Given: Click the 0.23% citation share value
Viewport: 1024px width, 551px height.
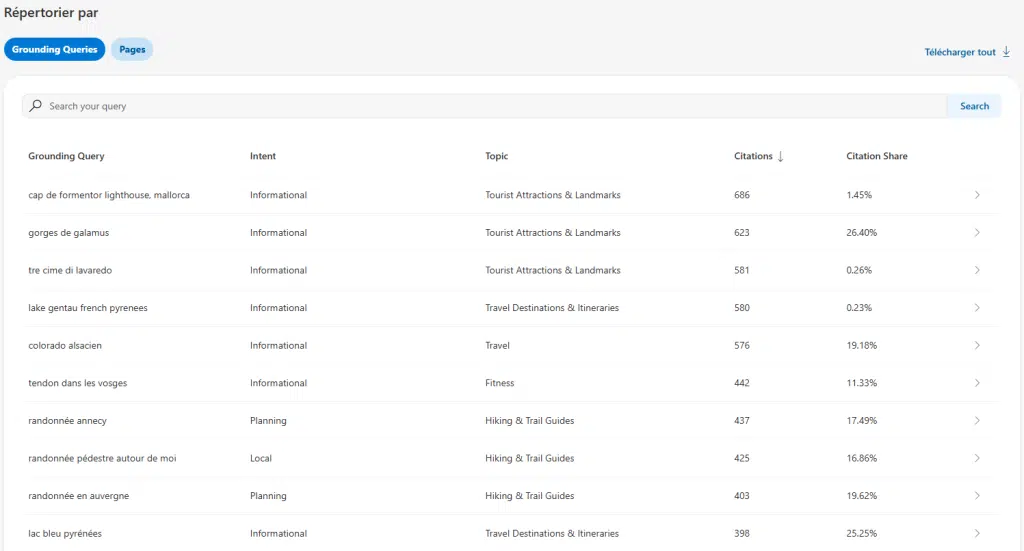Looking at the screenshot, I should click(859, 307).
